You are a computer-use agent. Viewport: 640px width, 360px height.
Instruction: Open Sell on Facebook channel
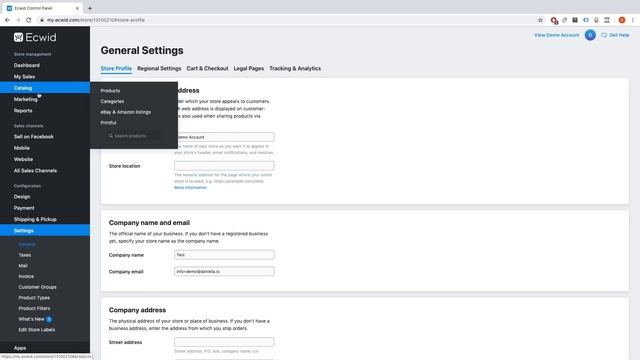pos(33,137)
